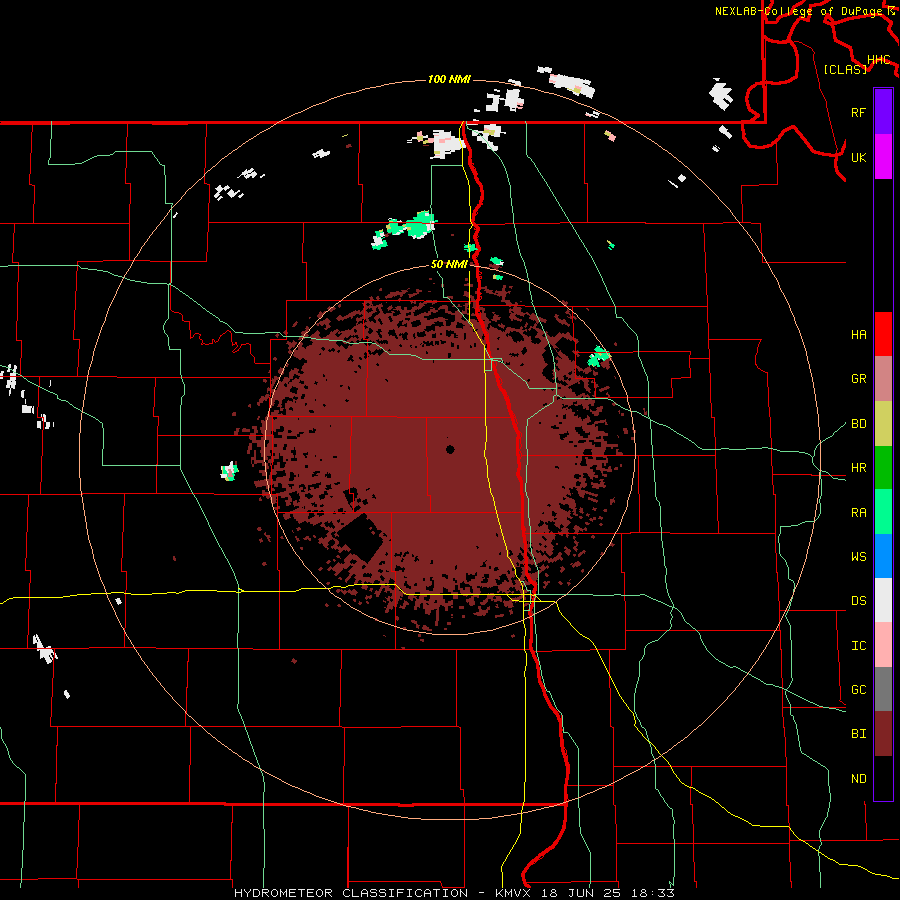Screen dimensions: 900x900
Task: Click the ND legend label
Action: 858,779
